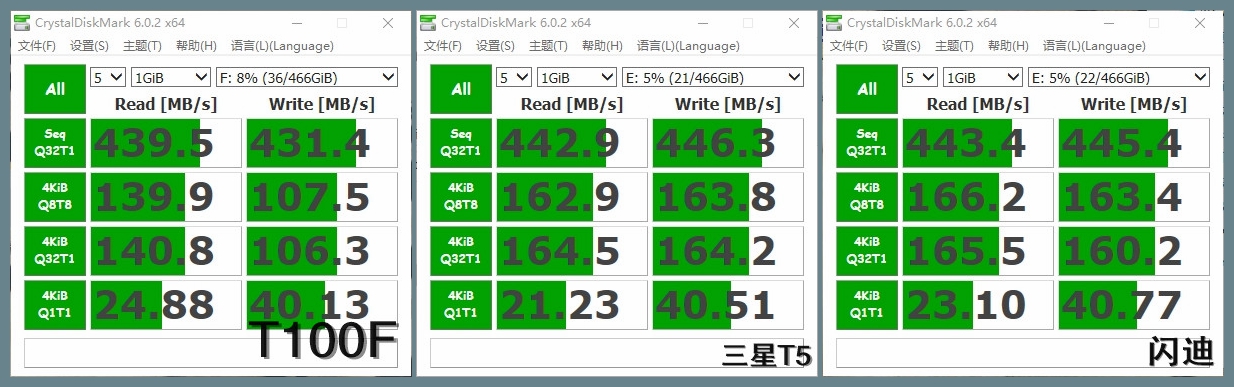Click the 164.5 read result value
Image resolution: width=1234 pixels, height=387 pixels.
[x=572, y=251]
